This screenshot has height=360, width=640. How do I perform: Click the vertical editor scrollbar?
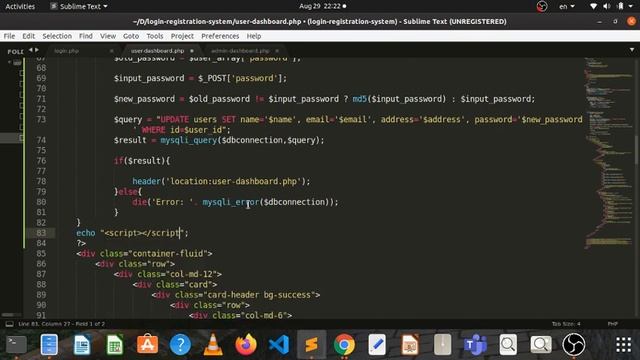(x=636, y=149)
